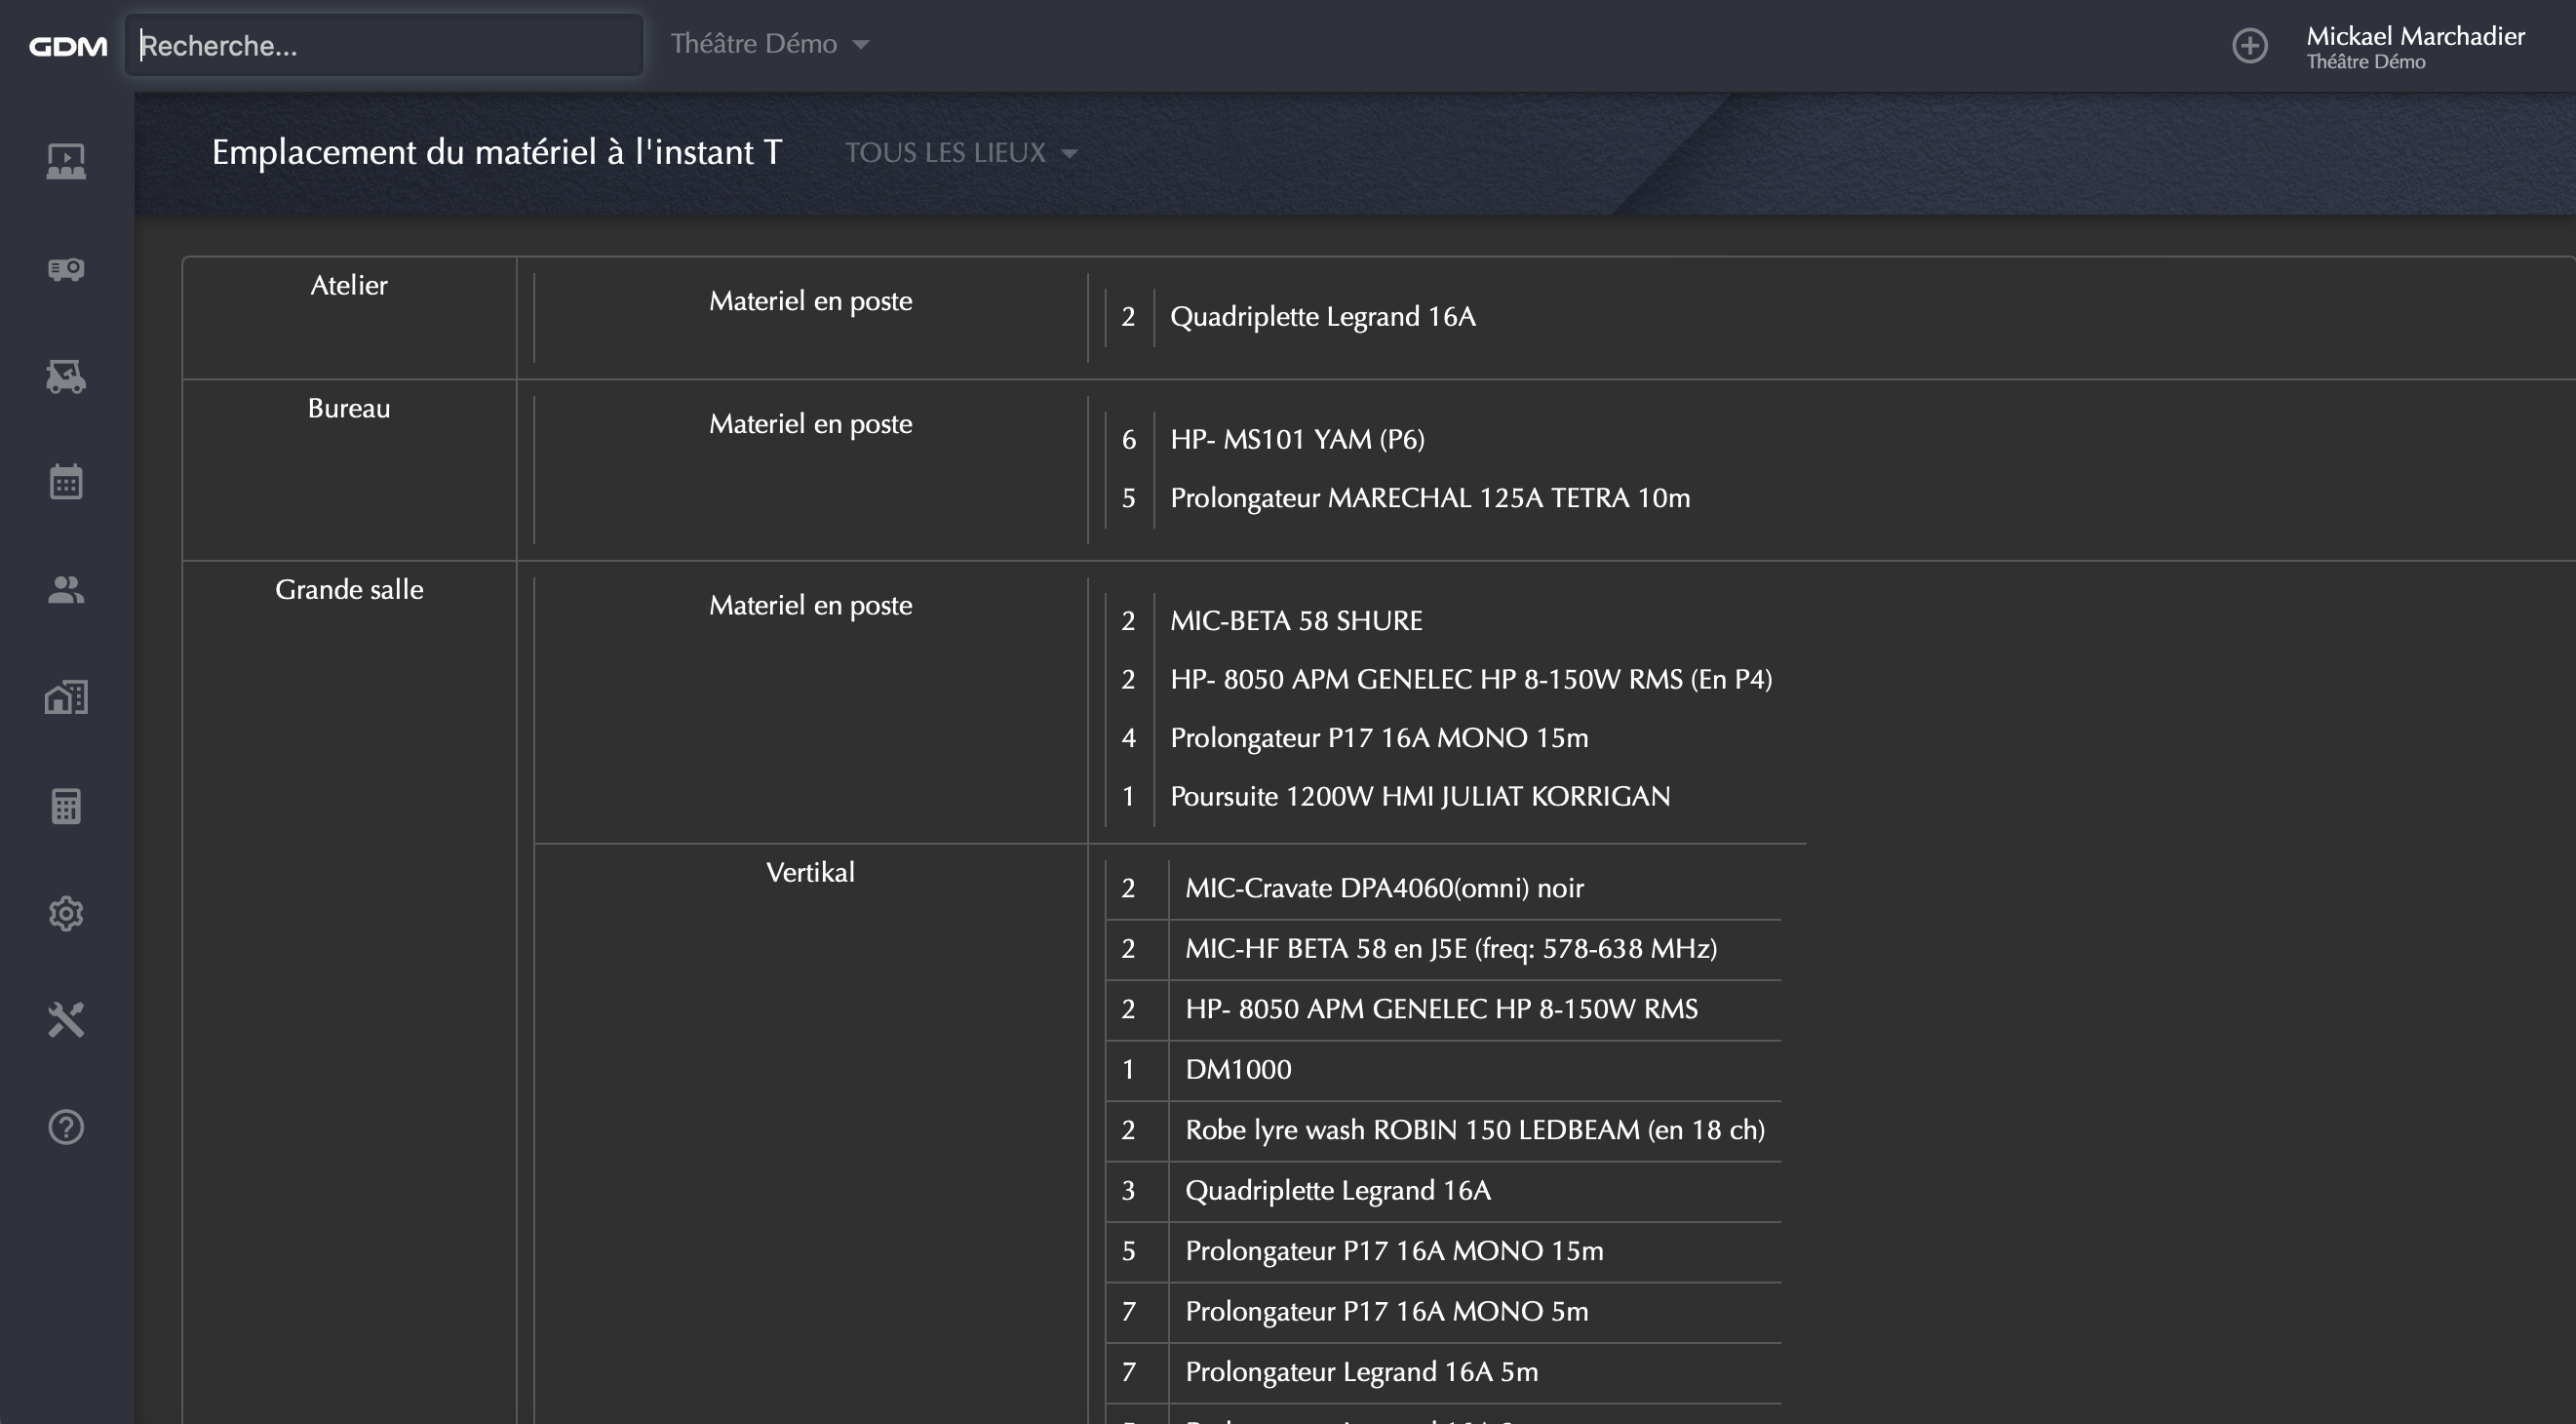Open the people/users sidebar icon
2576x1424 pixels.
pos(66,590)
